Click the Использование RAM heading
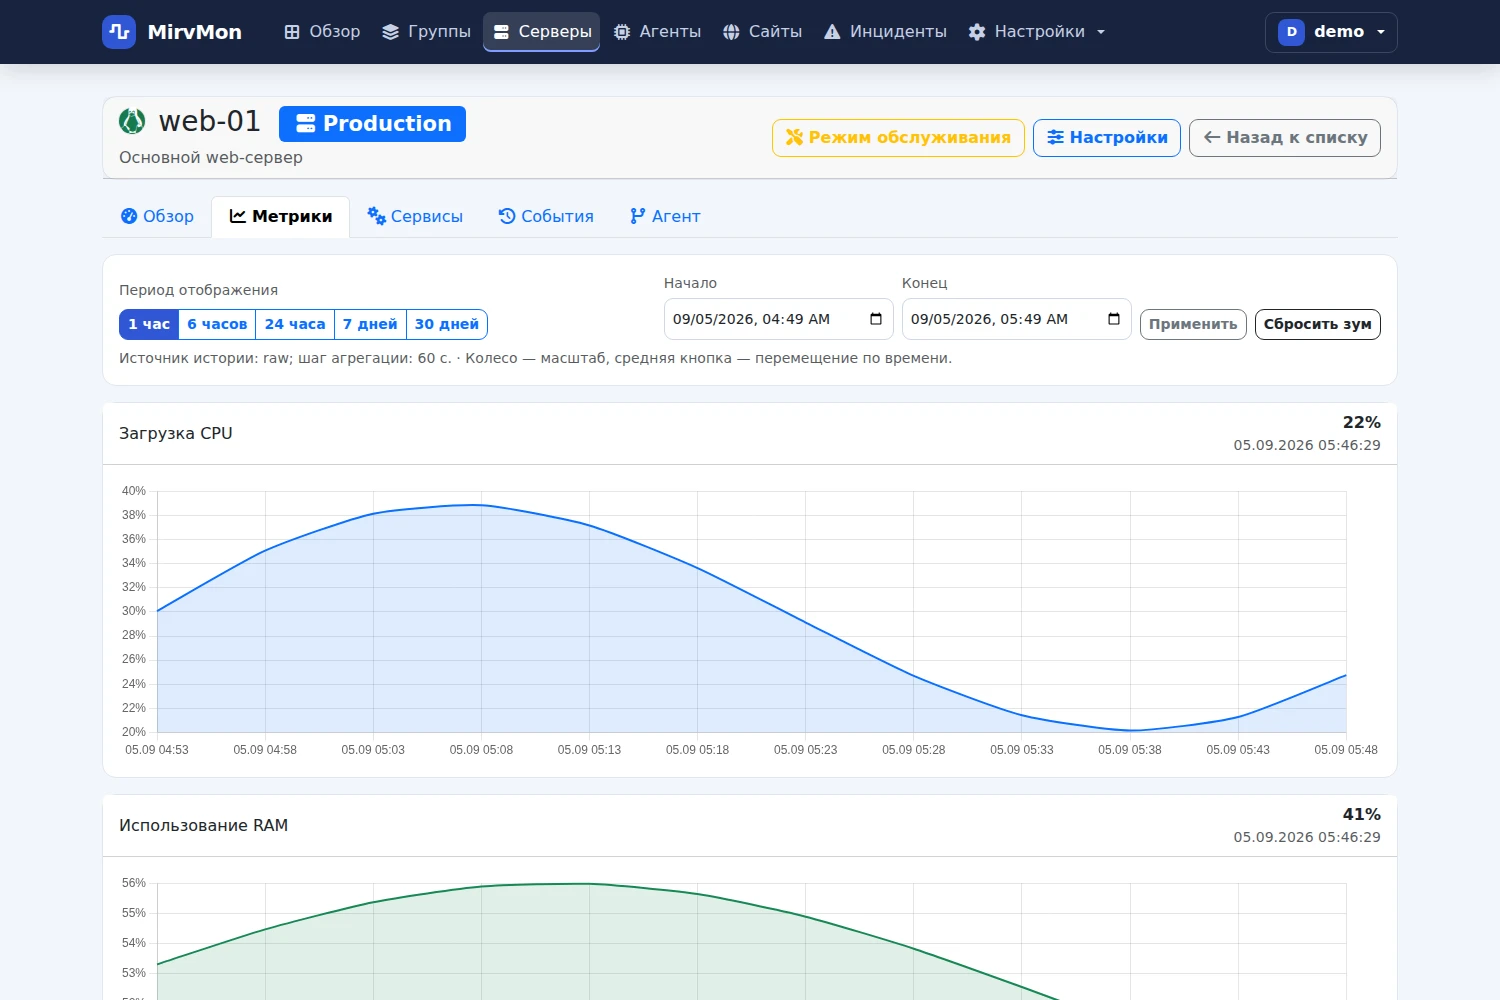 [204, 825]
